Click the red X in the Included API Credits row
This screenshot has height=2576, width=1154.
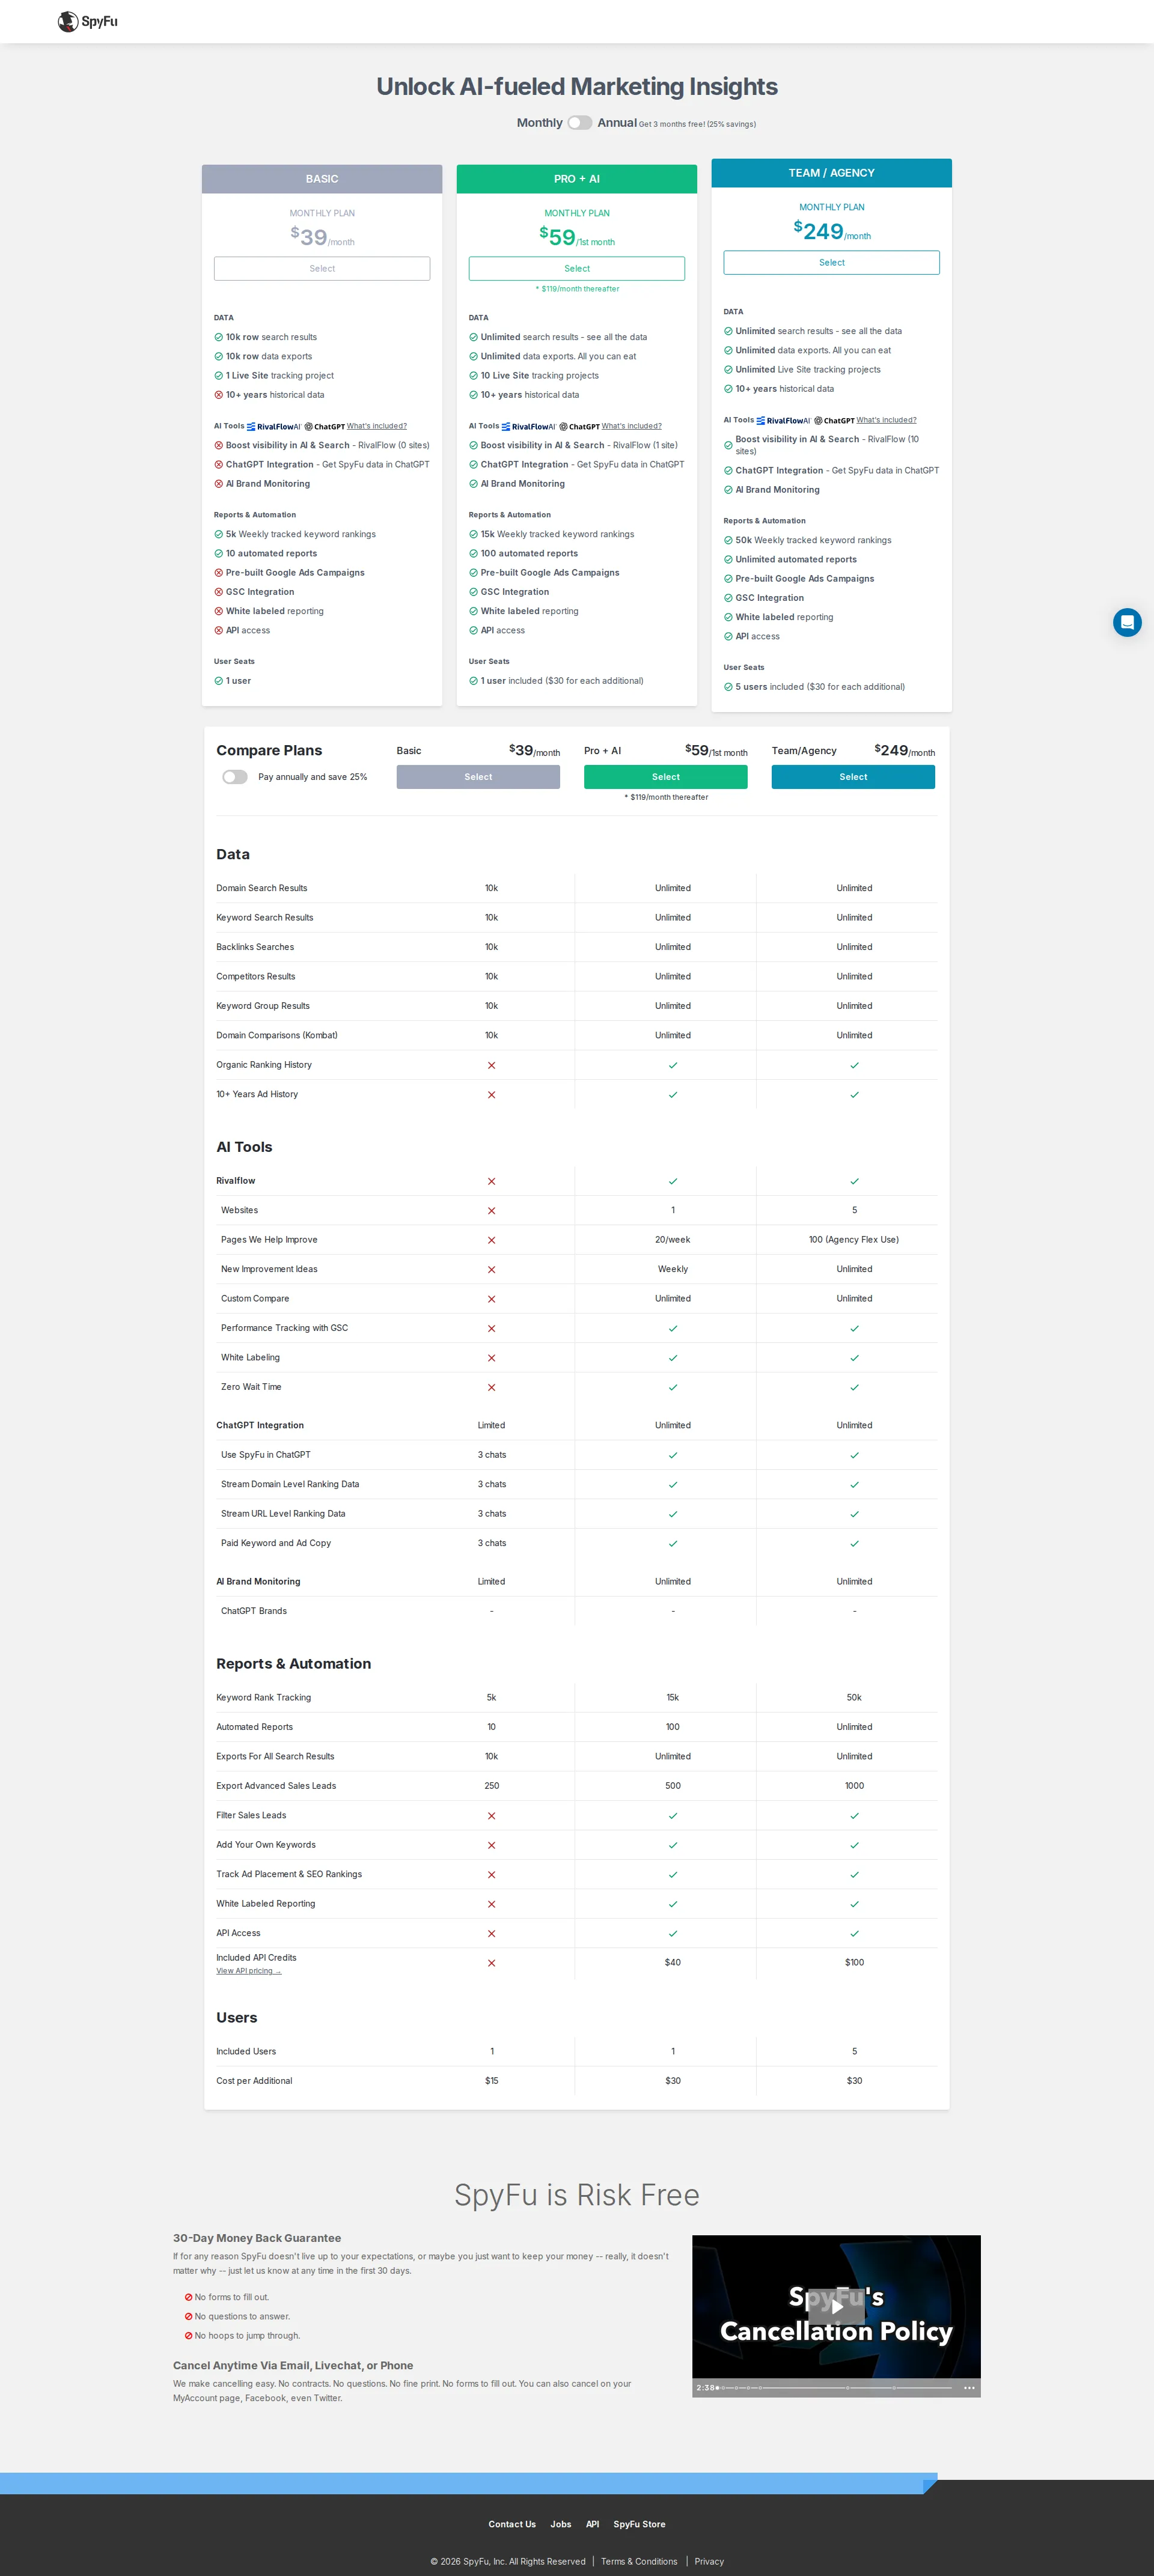[491, 1963]
